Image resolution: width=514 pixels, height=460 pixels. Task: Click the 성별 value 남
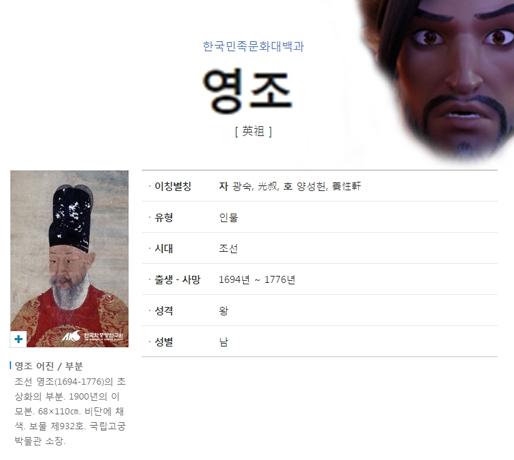pos(224,342)
